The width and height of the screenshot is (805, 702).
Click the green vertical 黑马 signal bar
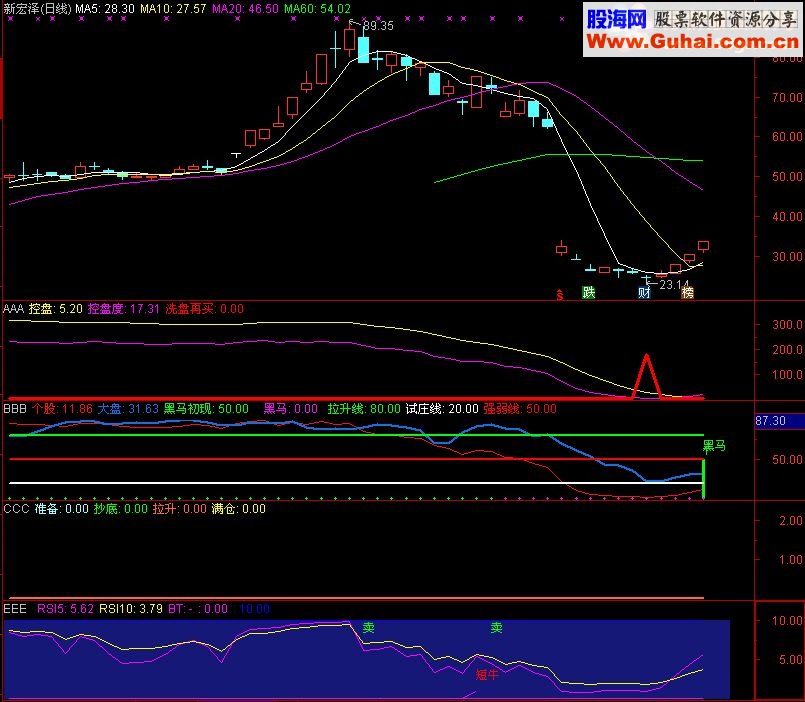click(x=703, y=479)
